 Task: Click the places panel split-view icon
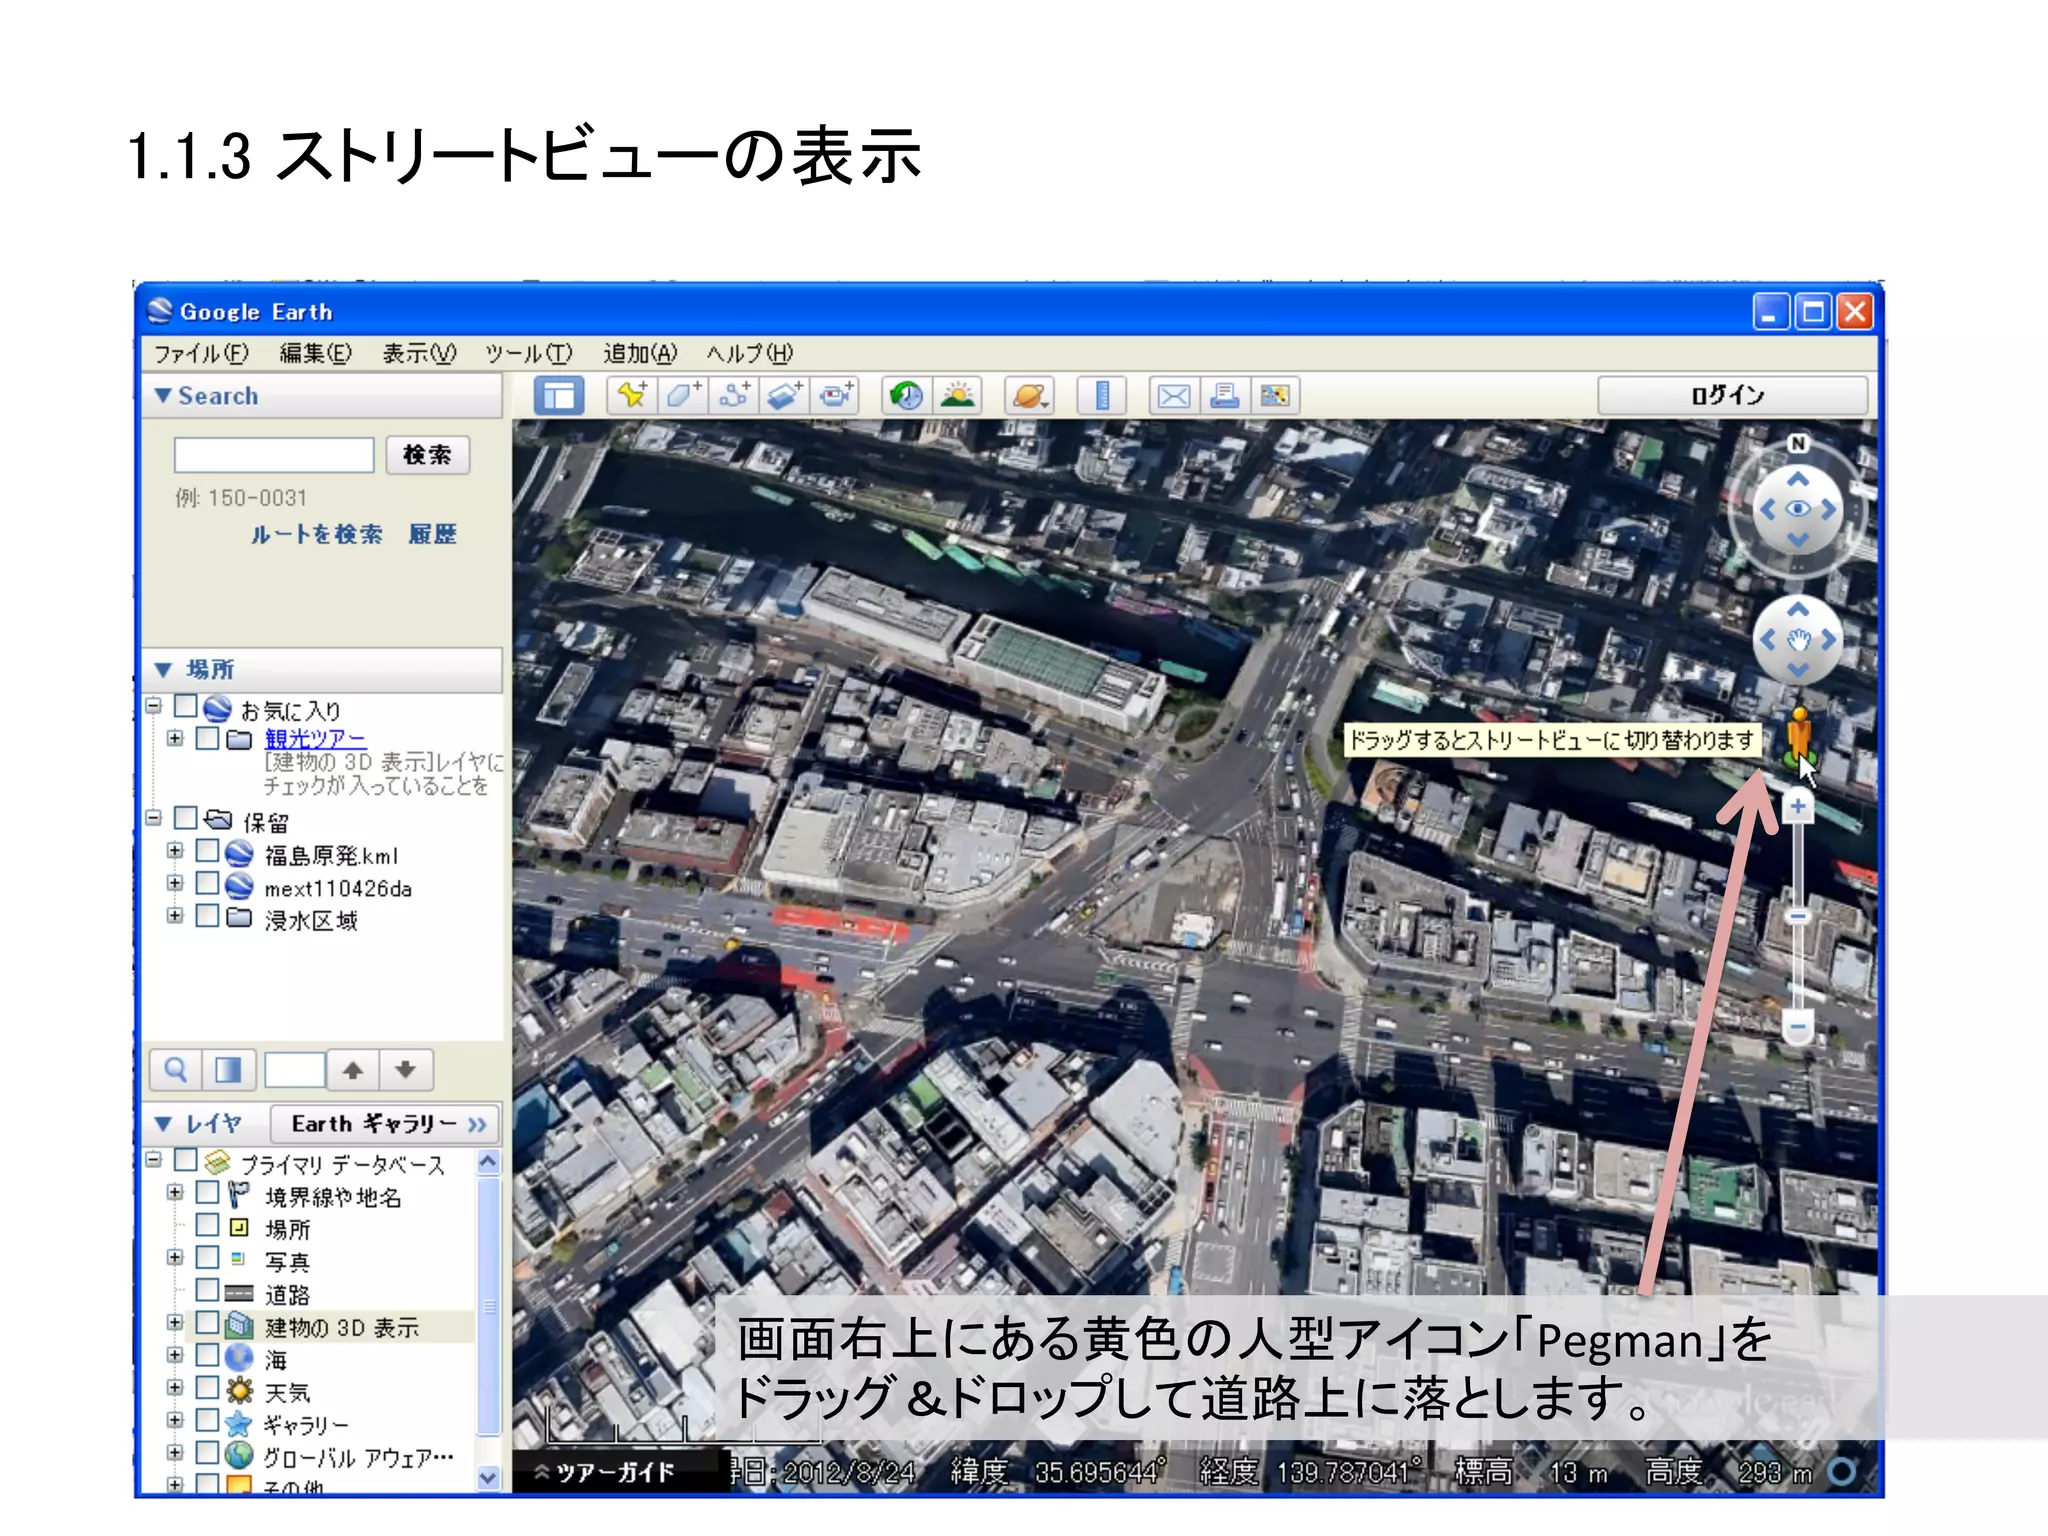coord(229,1070)
